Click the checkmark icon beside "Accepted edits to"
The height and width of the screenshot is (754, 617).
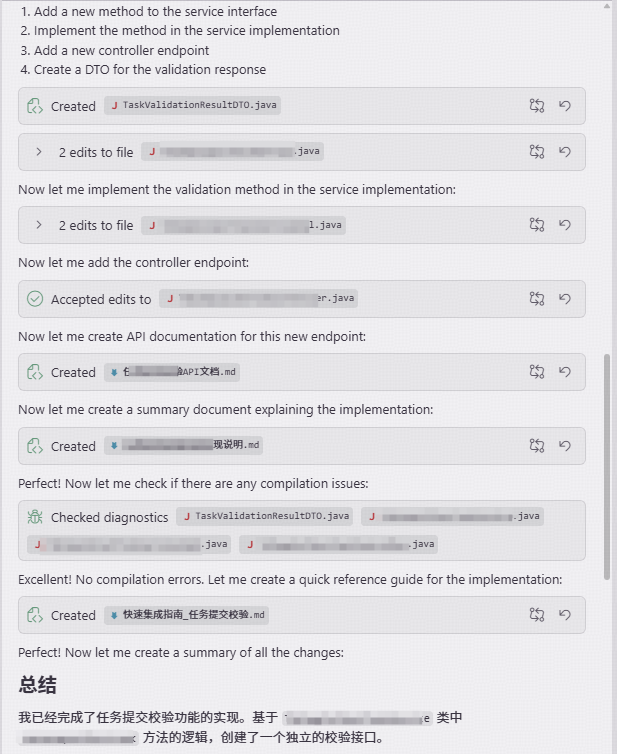(35, 299)
